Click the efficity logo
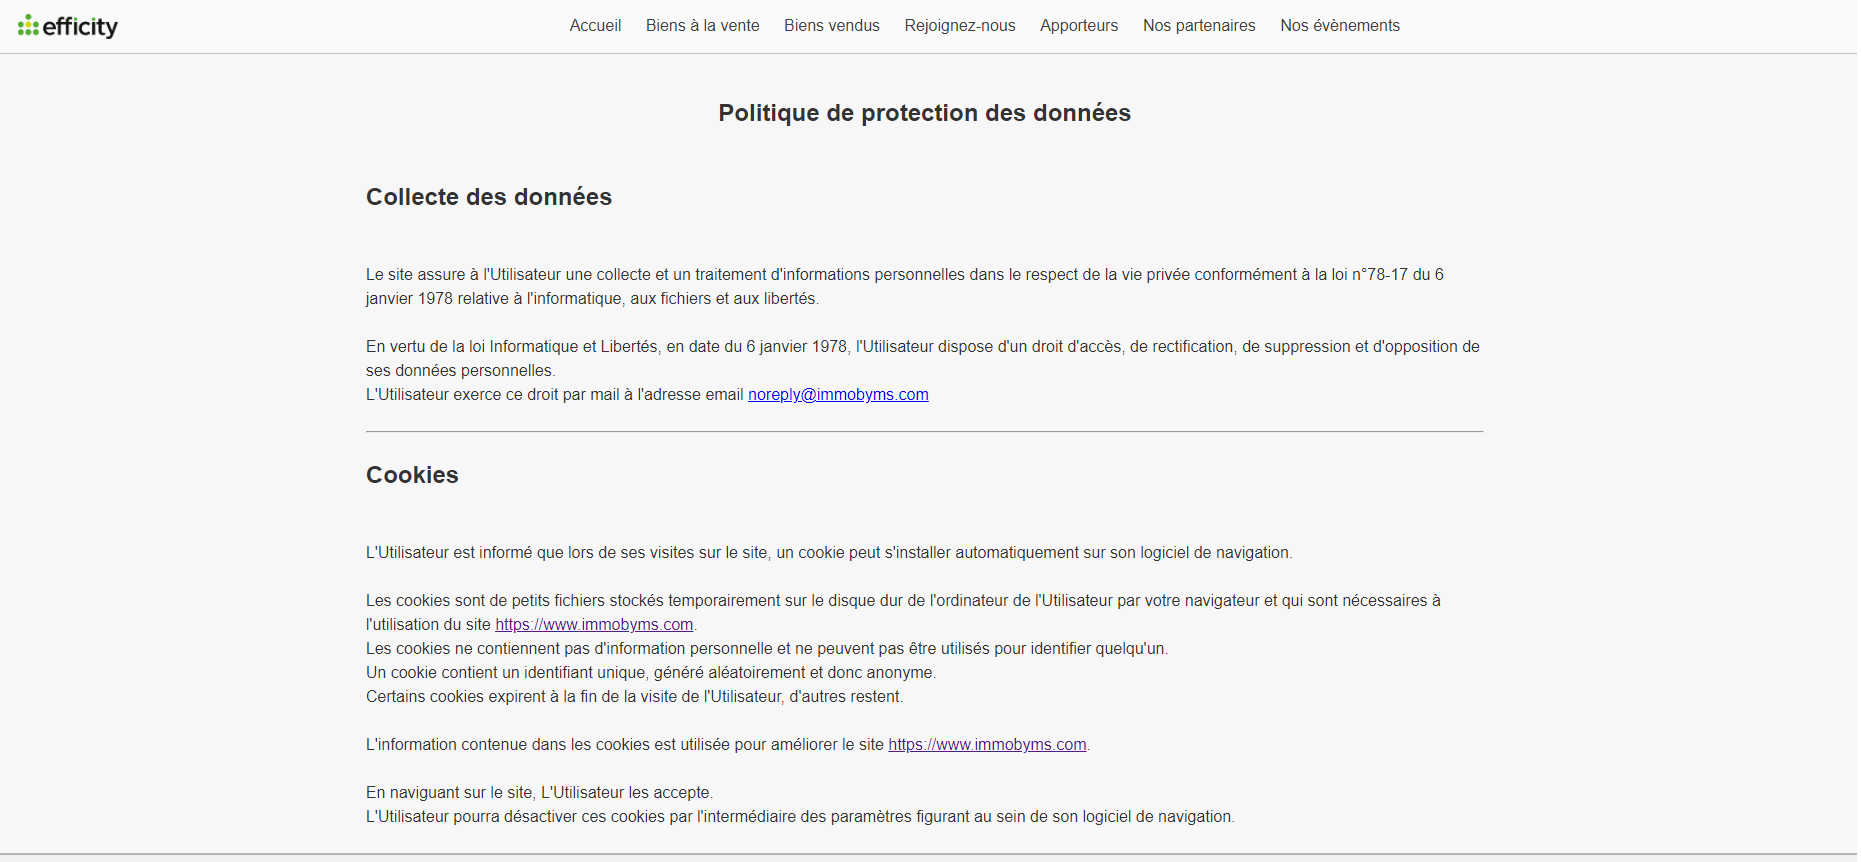The height and width of the screenshot is (862, 1861). pyautogui.click(x=68, y=26)
